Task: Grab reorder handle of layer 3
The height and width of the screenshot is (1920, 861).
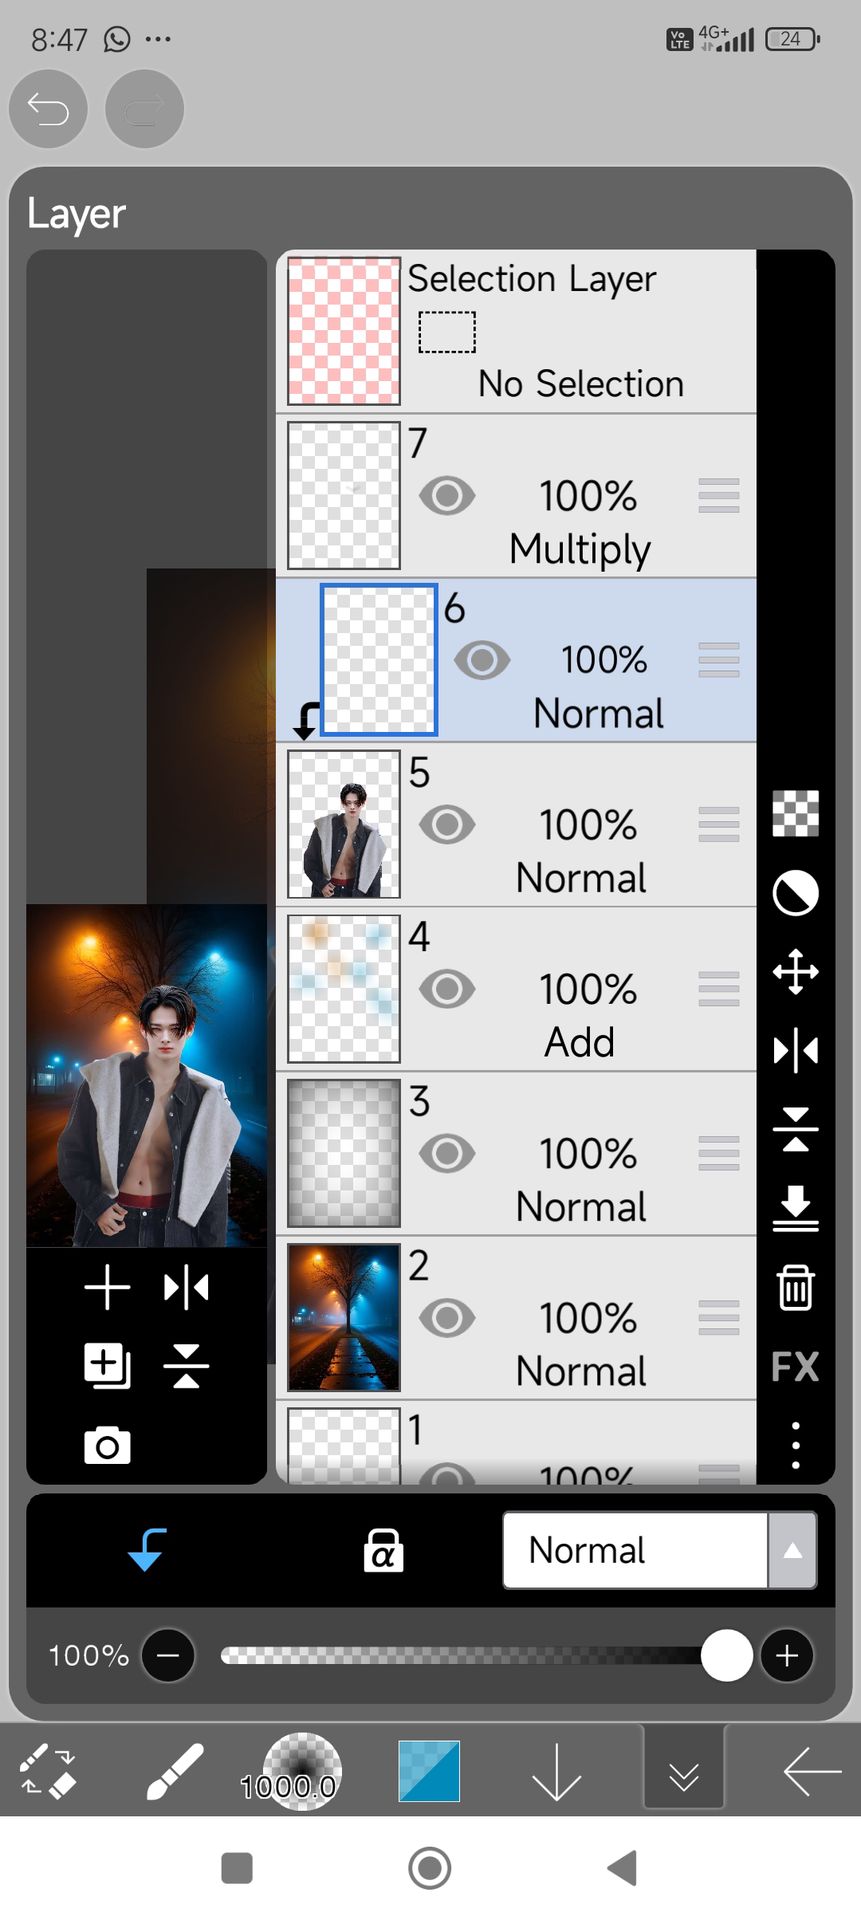Action: (719, 1153)
